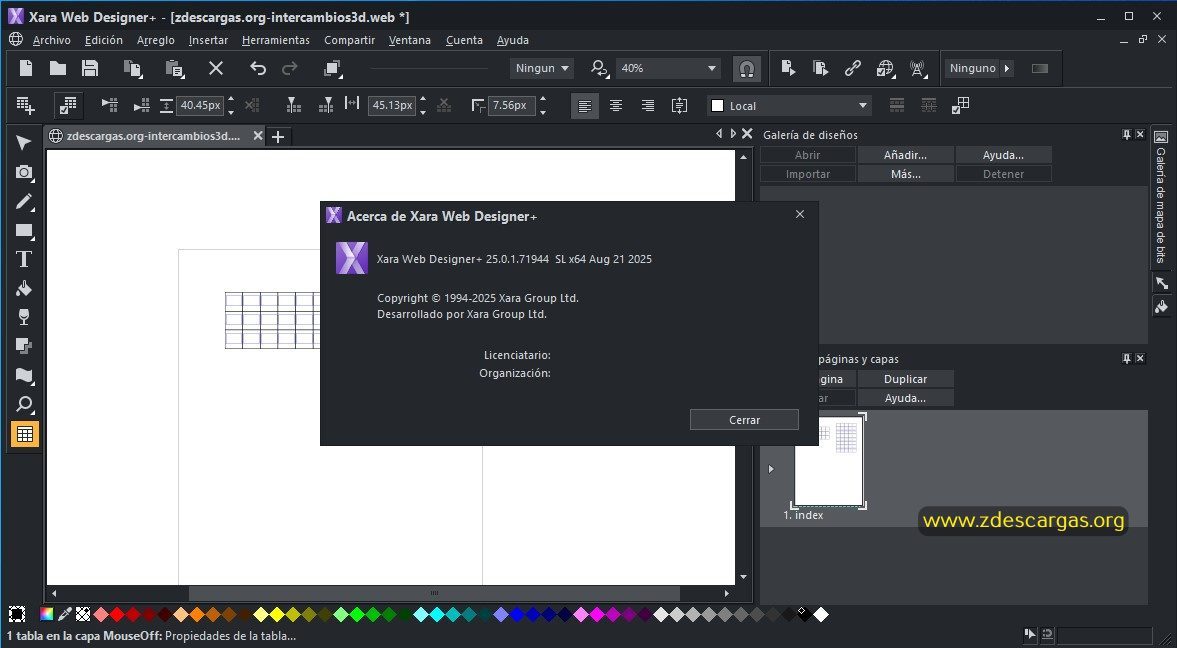1177x648 pixels.
Task: Open the Insertar menu
Action: (208, 41)
